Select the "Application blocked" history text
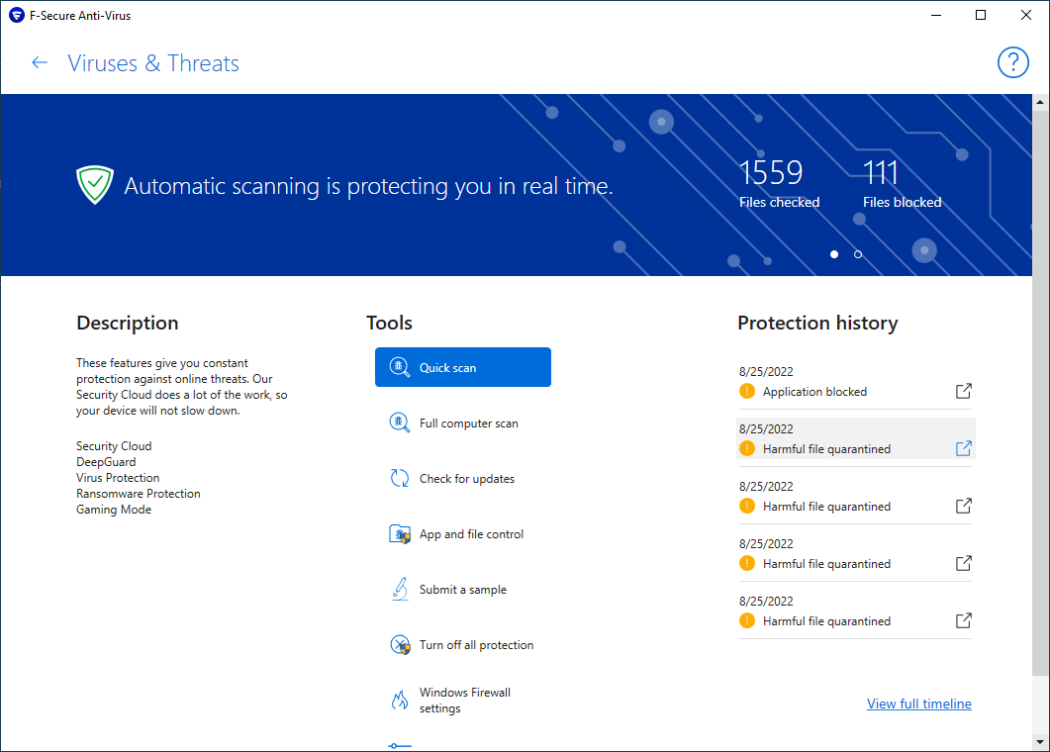1050x752 pixels. point(814,392)
